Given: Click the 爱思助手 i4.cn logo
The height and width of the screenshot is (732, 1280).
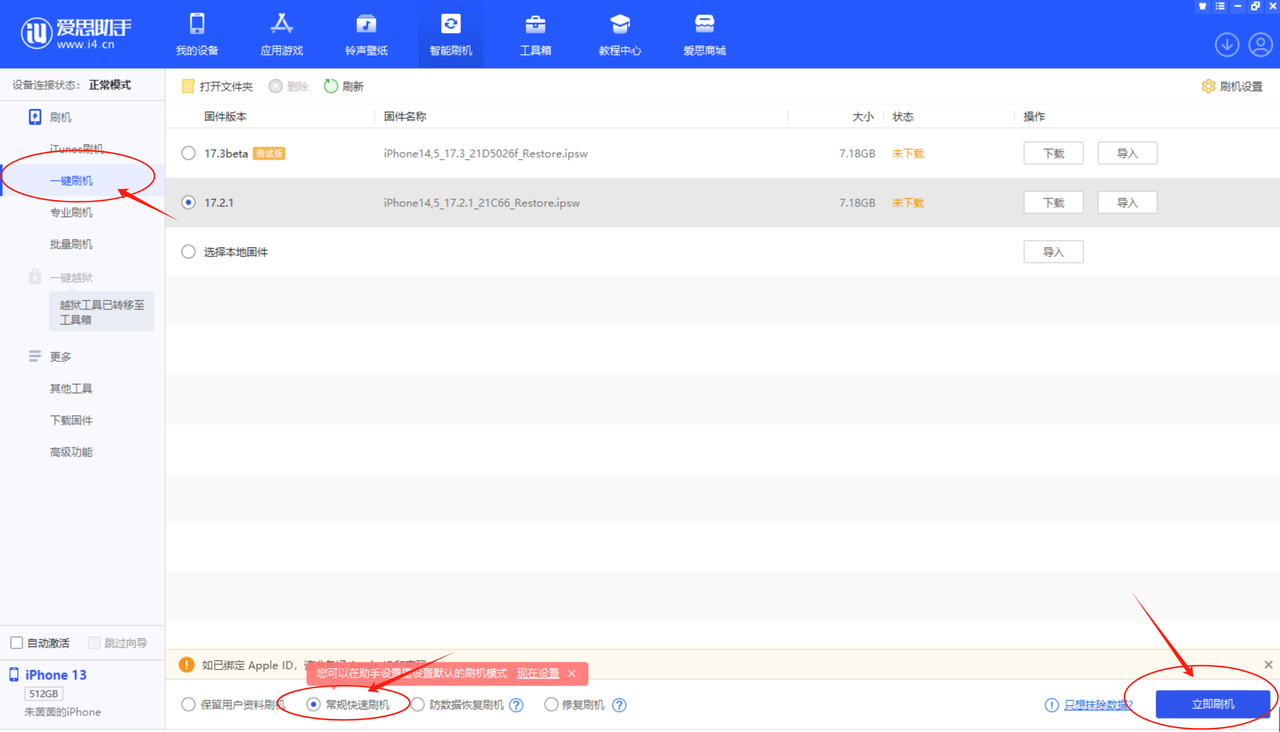Looking at the screenshot, I should 76,33.
